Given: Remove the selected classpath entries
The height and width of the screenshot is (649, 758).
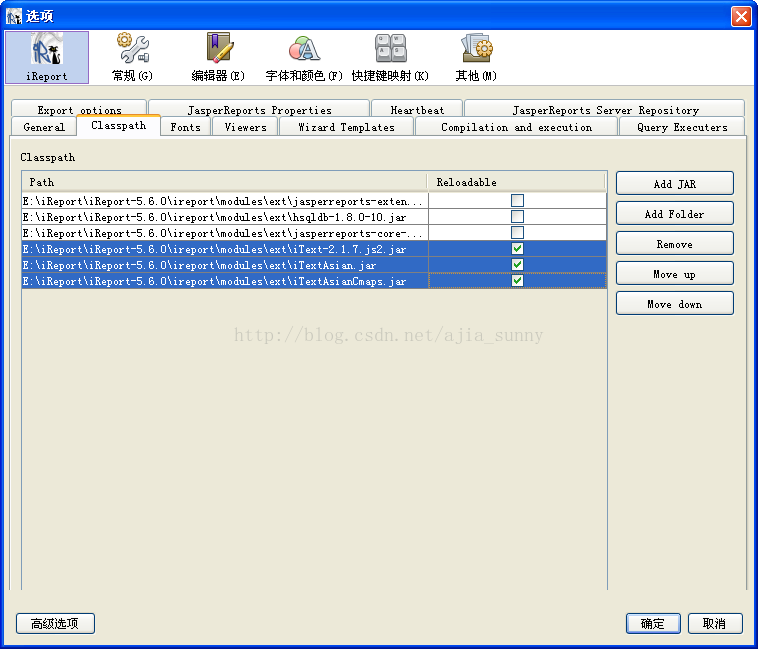Looking at the screenshot, I should coord(675,244).
